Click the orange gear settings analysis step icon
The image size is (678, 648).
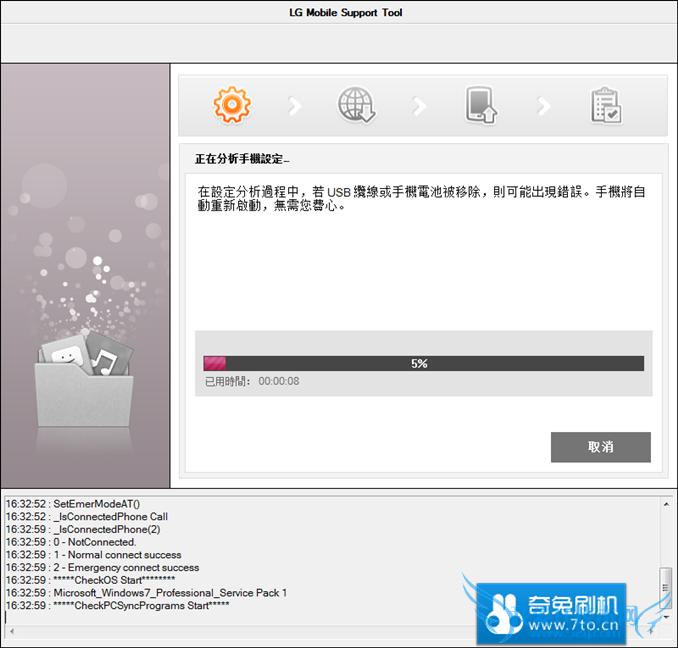coord(232,105)
